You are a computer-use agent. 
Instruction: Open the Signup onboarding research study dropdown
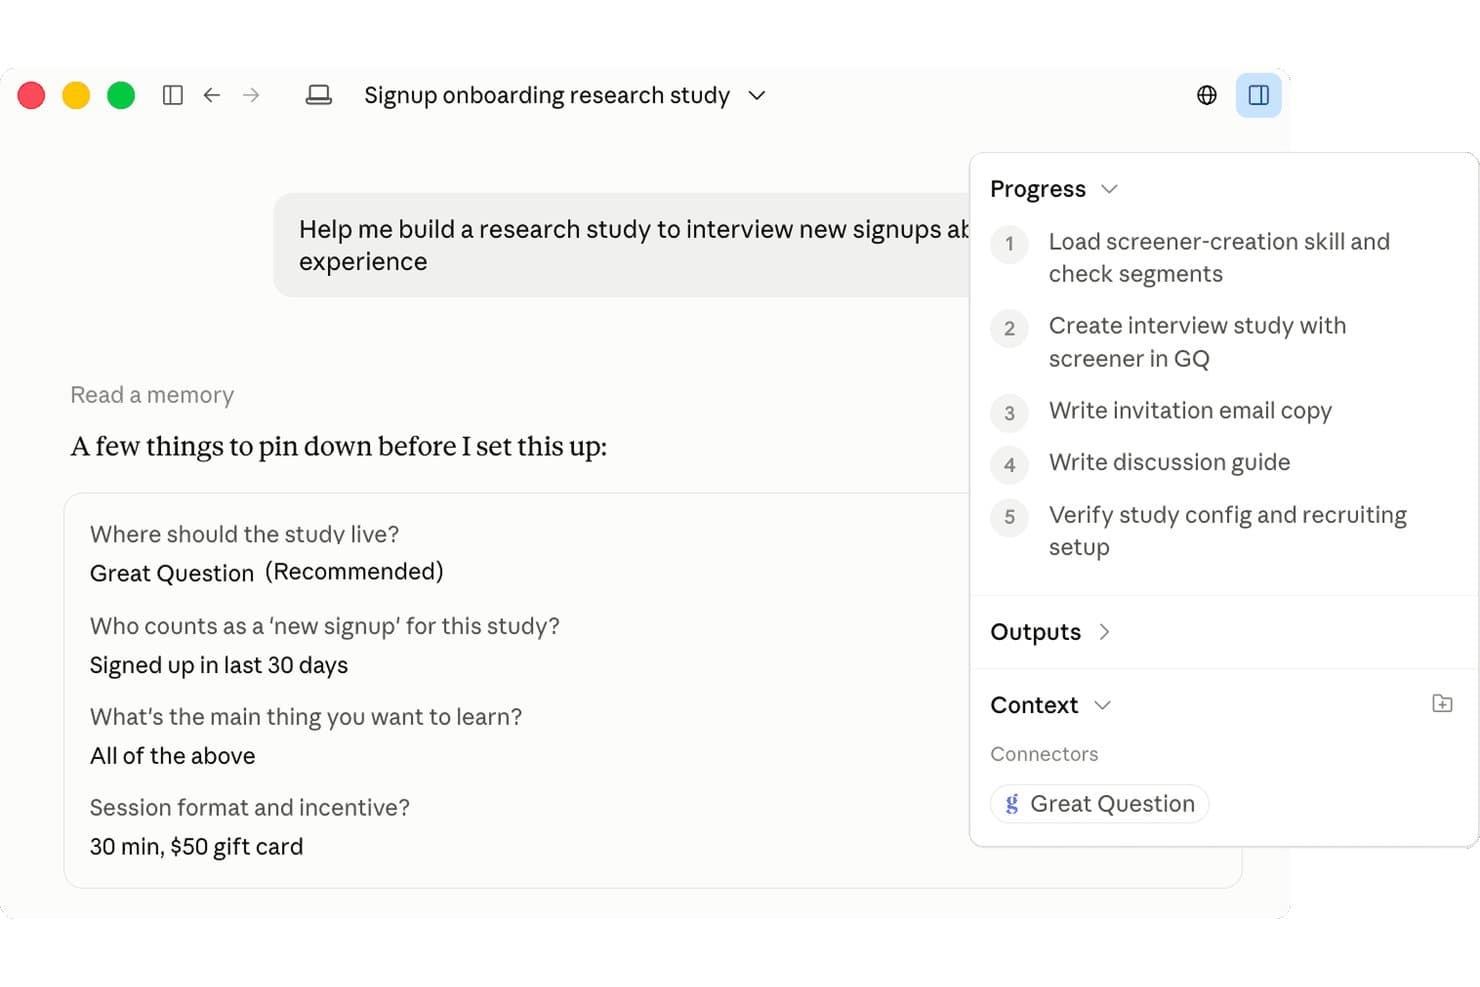point(757,95)
